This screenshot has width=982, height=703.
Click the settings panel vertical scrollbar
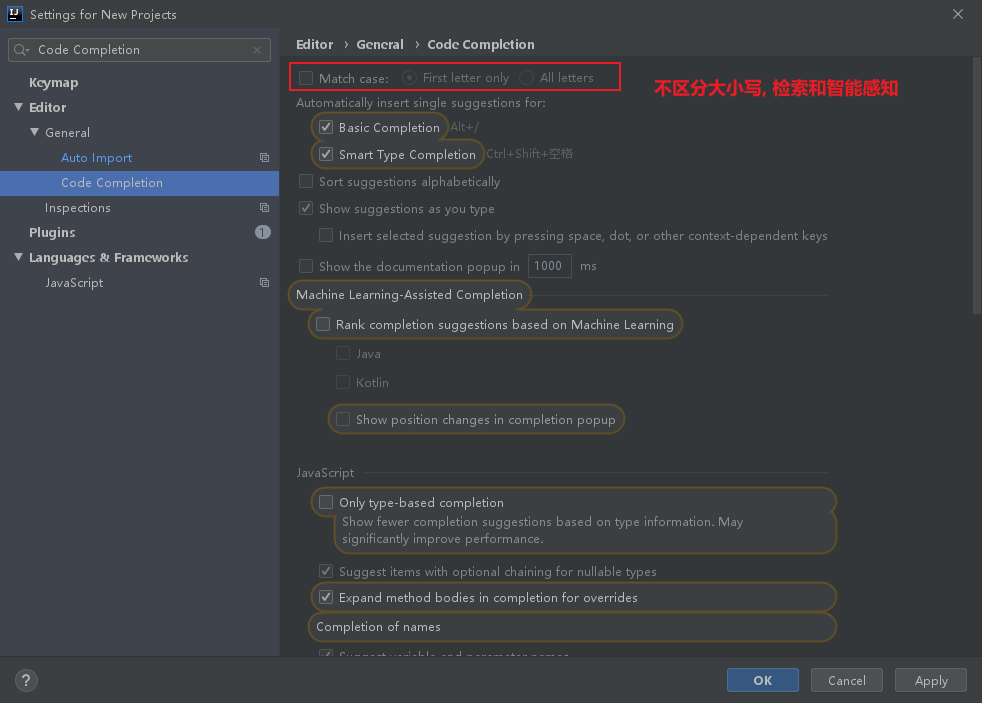click(x=976, y=185)
